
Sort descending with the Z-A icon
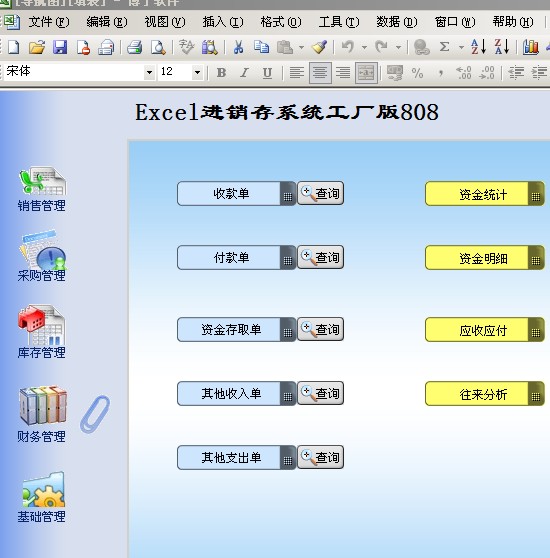click(x=502, y=47)
